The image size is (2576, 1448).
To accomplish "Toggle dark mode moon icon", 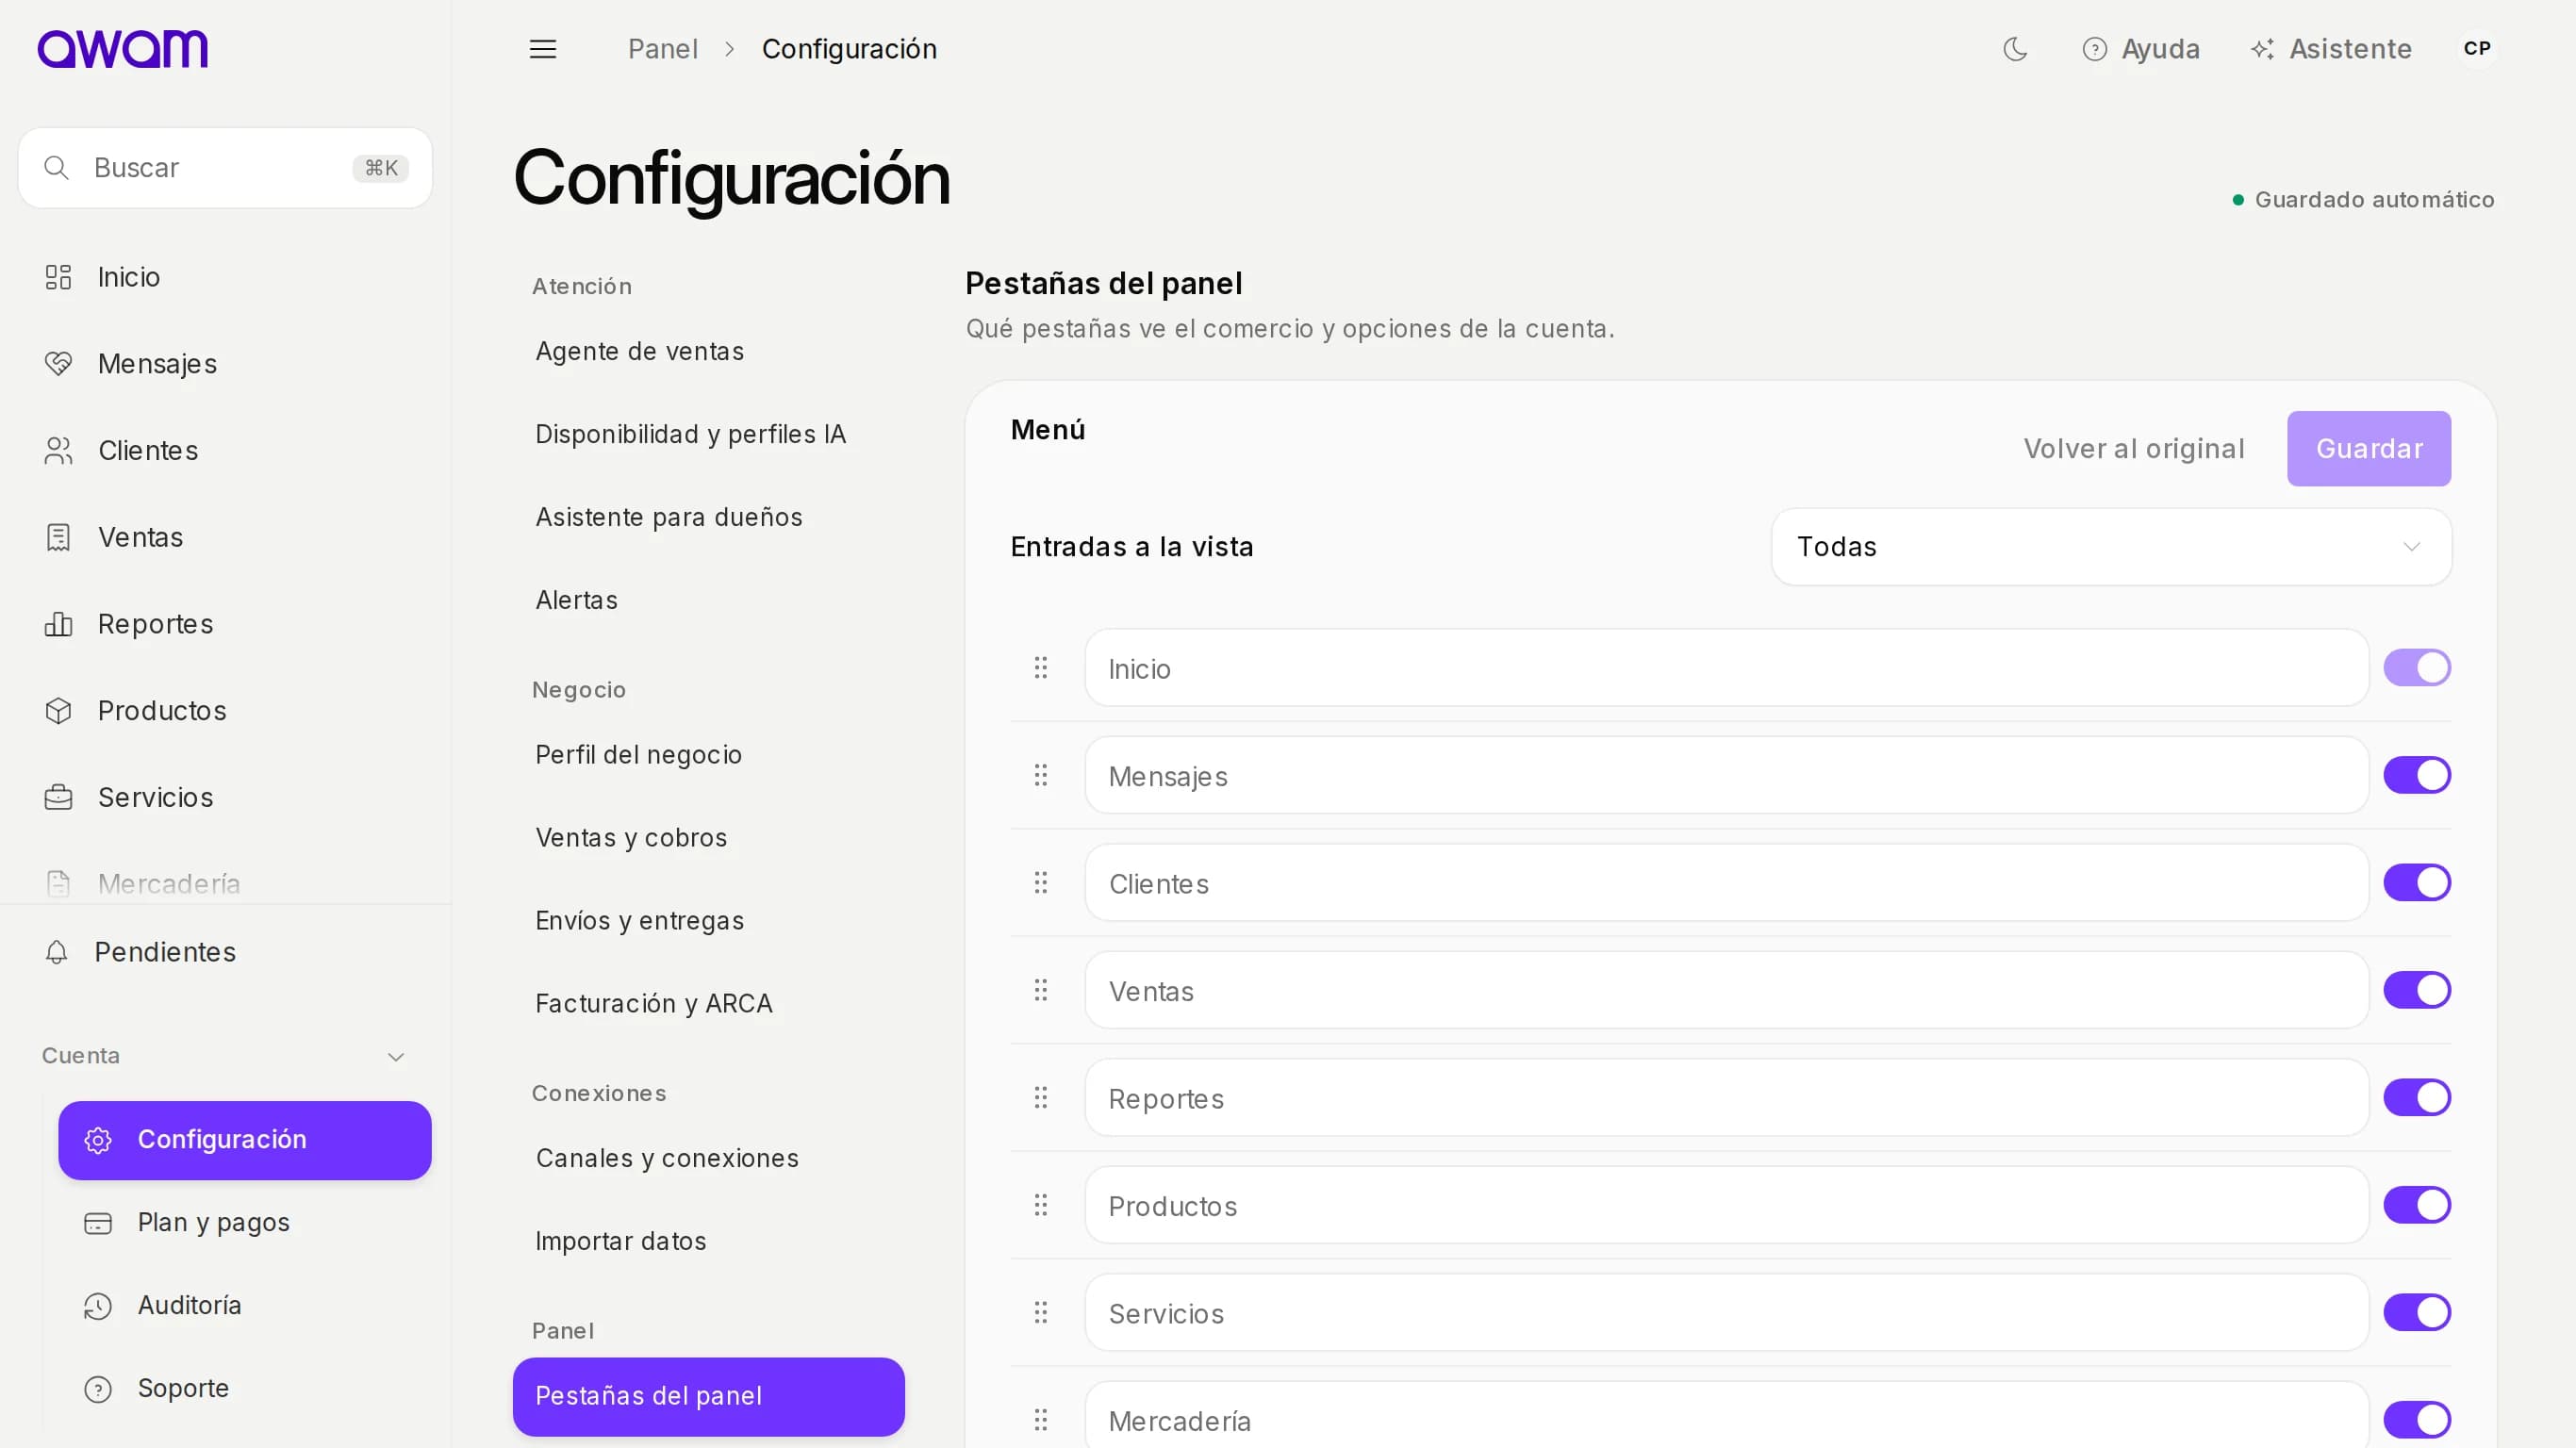I will [2015, 49].
